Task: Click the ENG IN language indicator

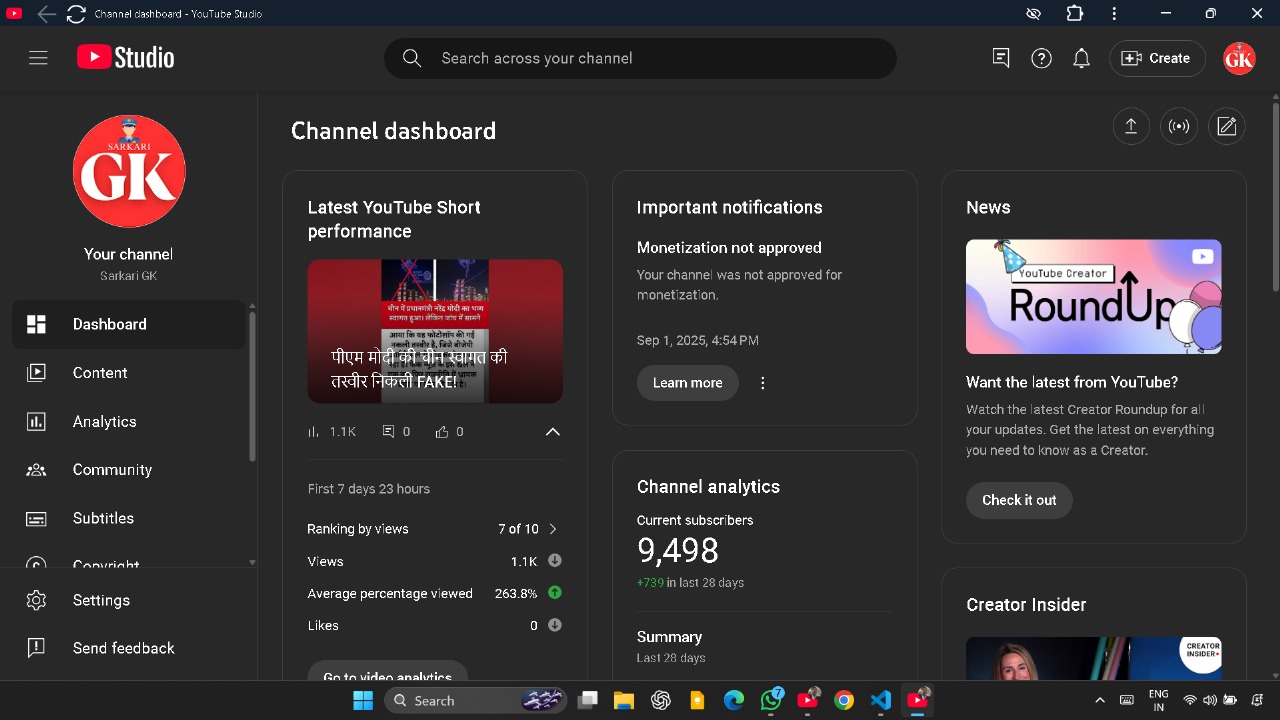Action: [1158, 700]
